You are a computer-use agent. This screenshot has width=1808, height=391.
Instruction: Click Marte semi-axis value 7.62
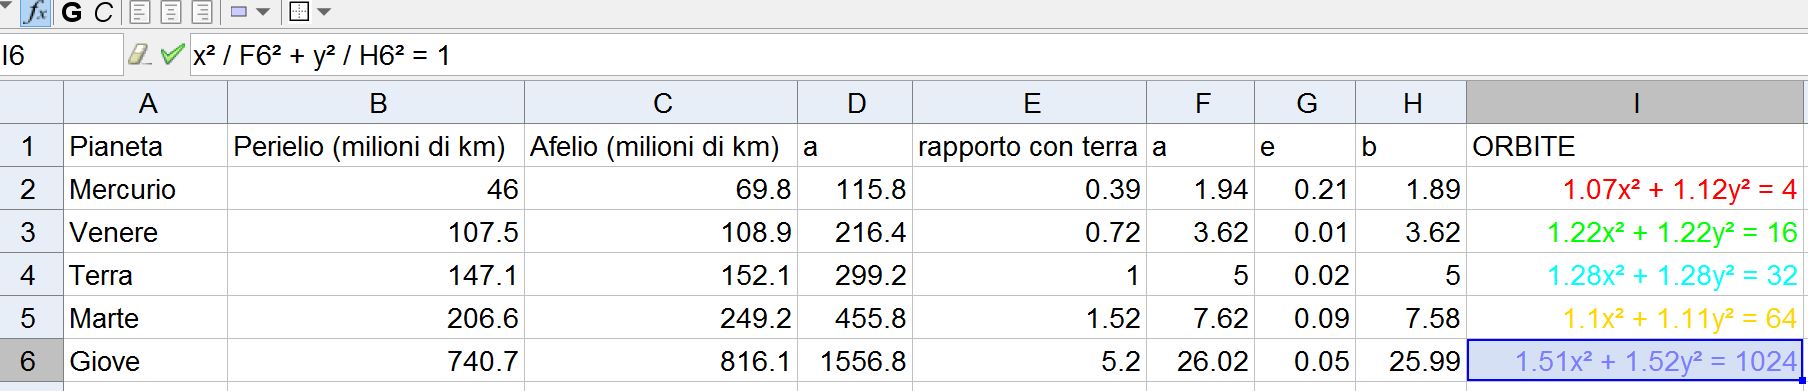[1200, 318]
